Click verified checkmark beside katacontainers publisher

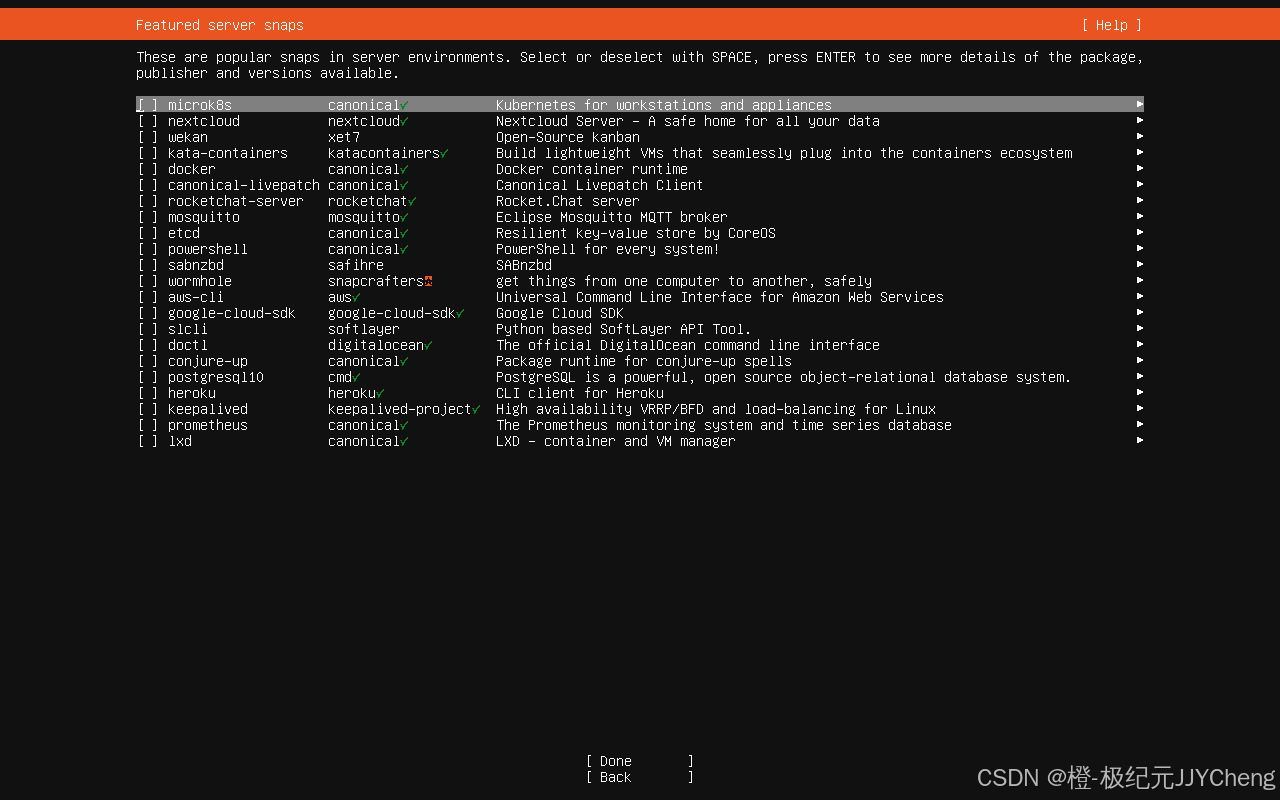(444, 153)
